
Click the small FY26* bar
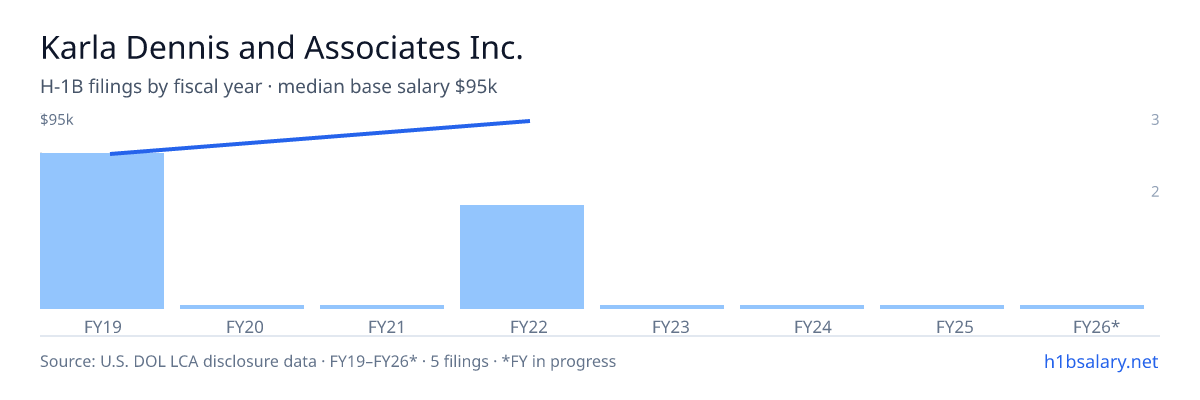(x=1082, y=307)
